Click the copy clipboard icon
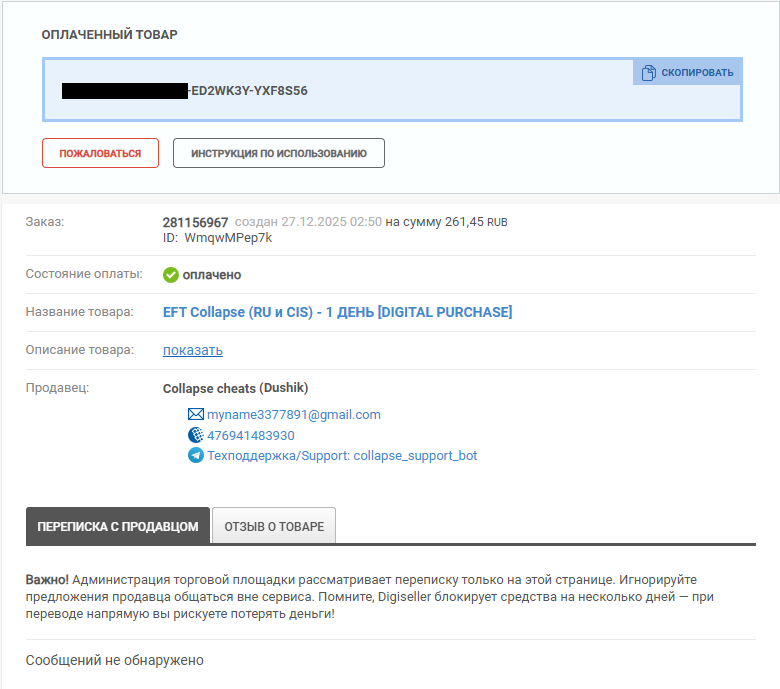Screen dimensions: 780x689 tap(648, 73)
